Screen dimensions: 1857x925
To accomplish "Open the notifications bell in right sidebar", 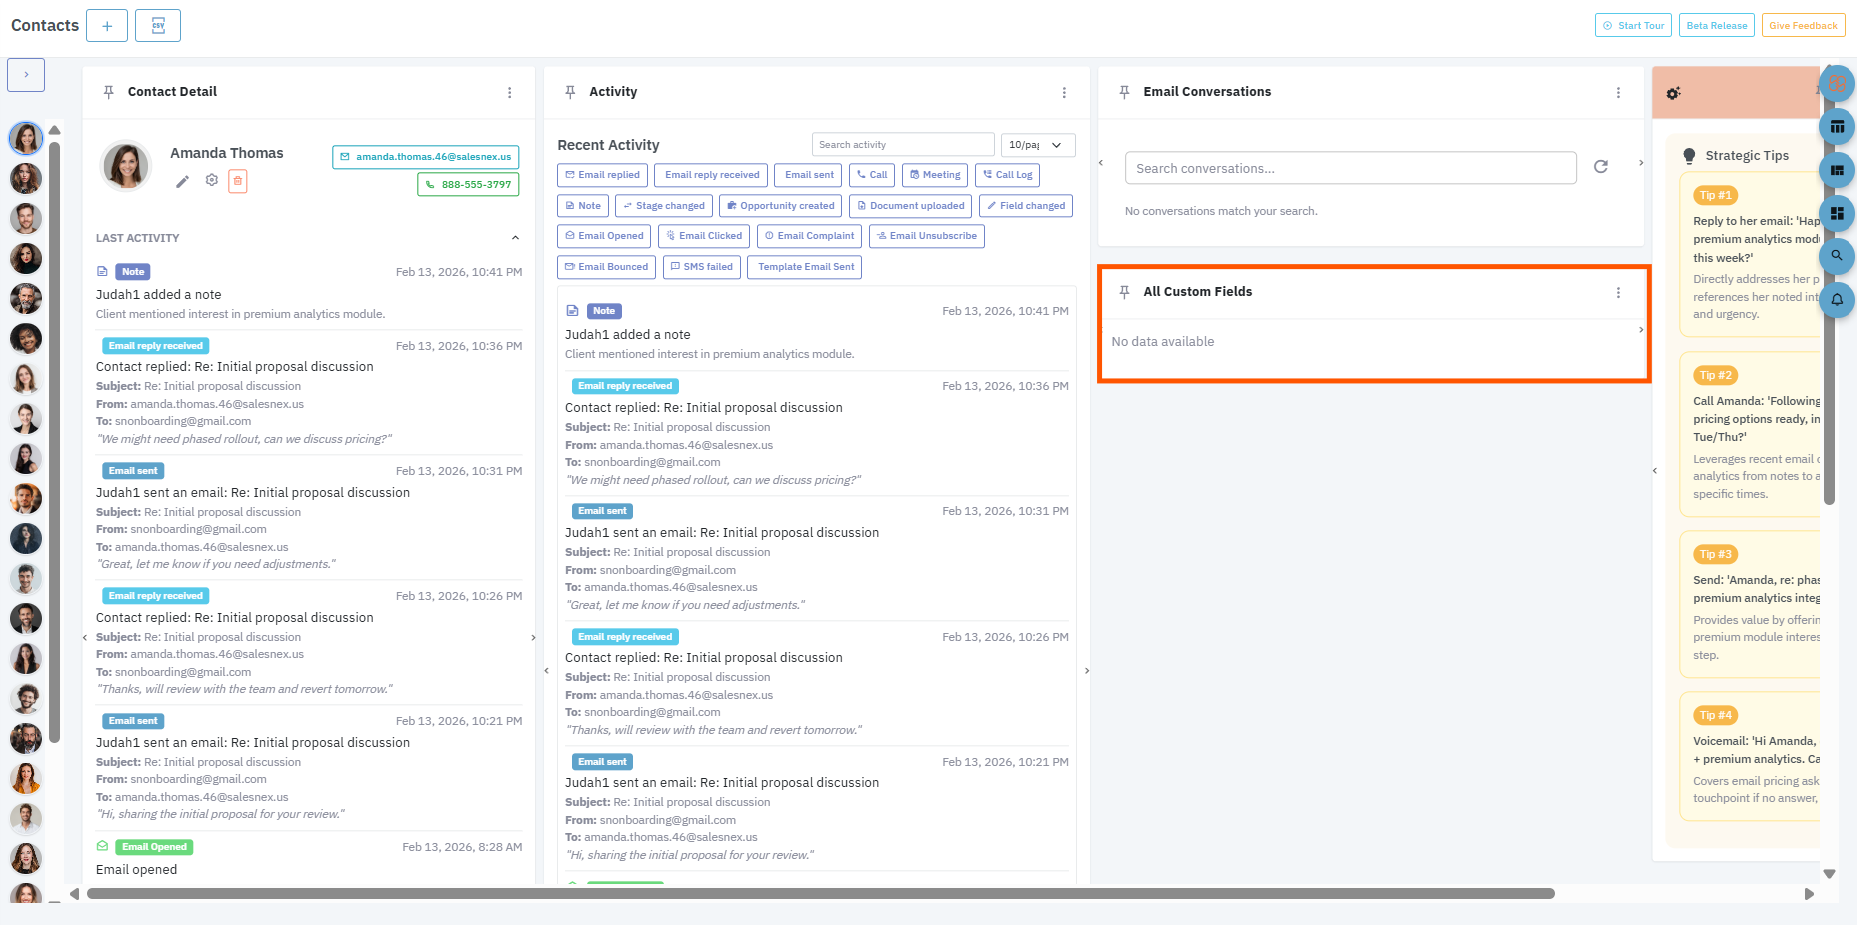I will tap(1837, 299).
